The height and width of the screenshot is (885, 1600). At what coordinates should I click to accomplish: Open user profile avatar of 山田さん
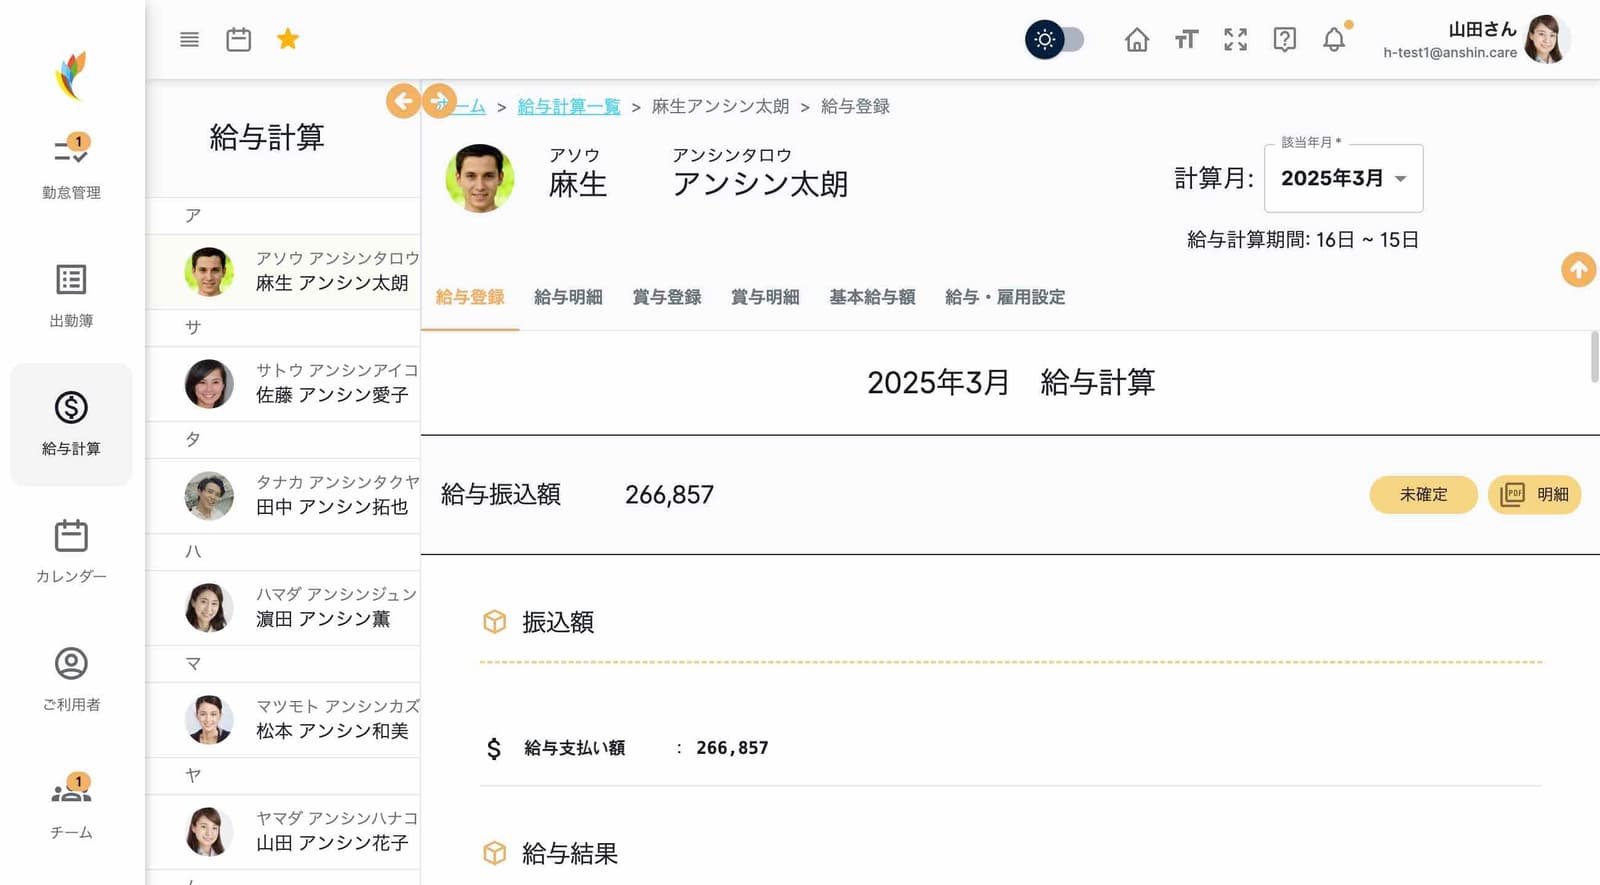click(x=1546, y=40)
